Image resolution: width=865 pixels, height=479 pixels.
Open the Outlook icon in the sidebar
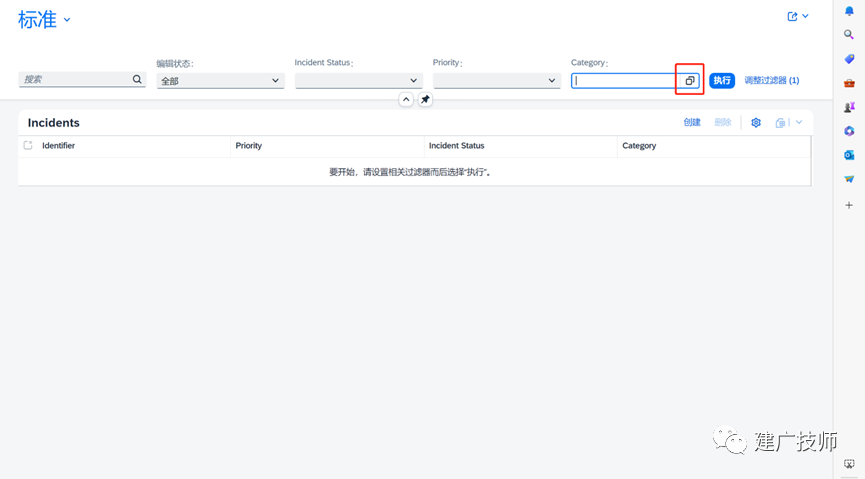849,156
